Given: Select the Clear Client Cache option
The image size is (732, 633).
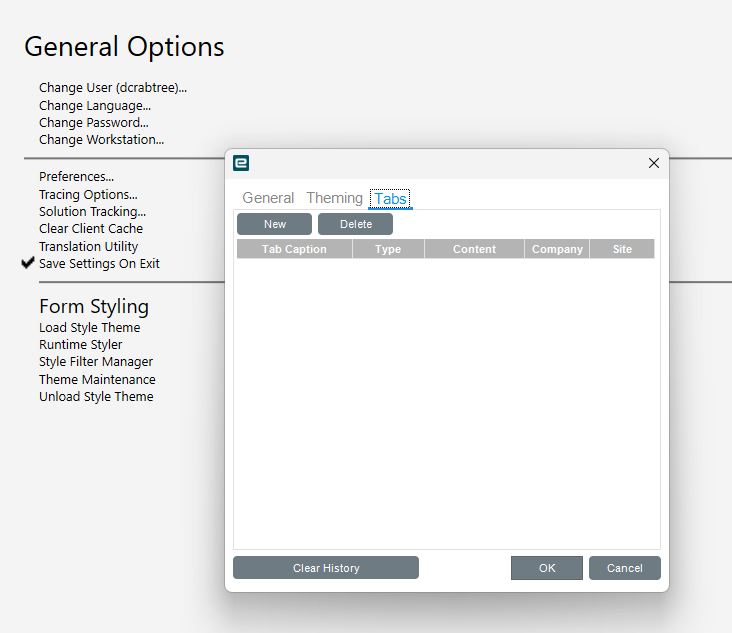Looking at the screenshot, I should pyautogui.click(x=91, y=229).
